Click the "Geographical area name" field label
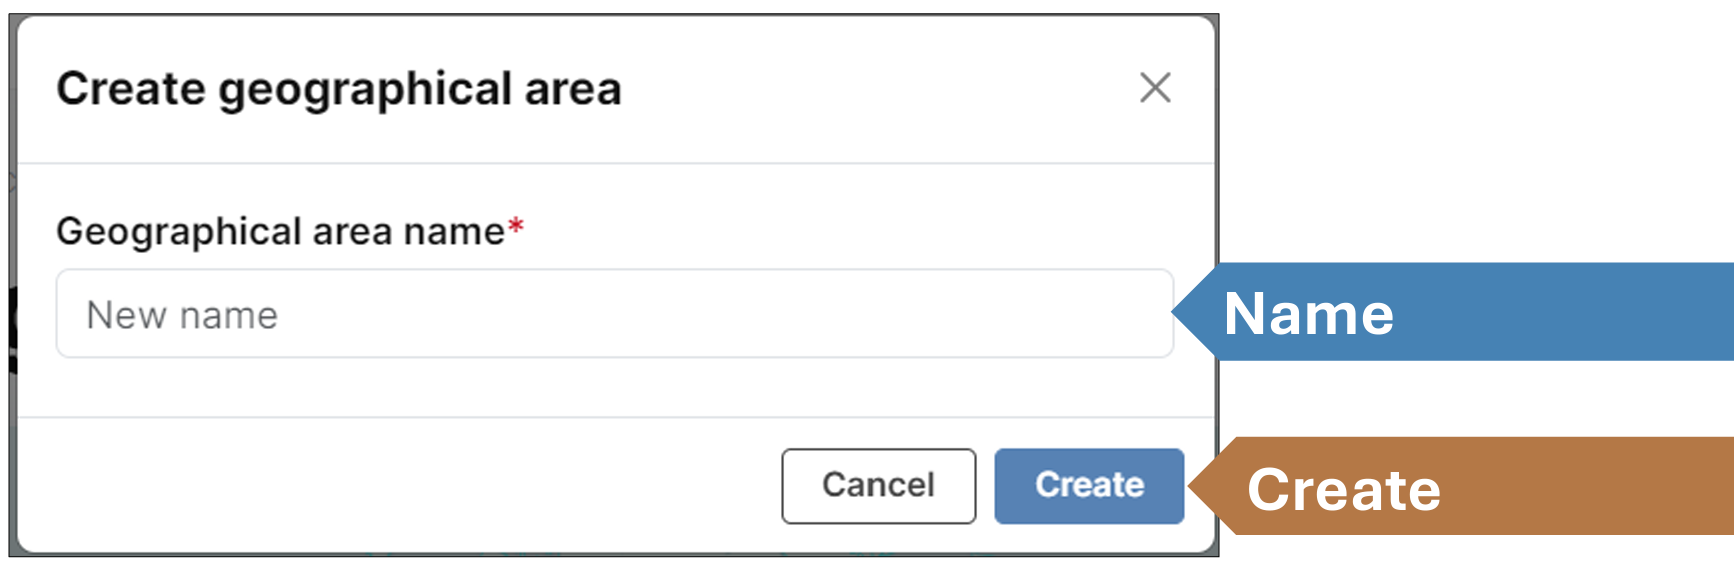 (280, 231)
